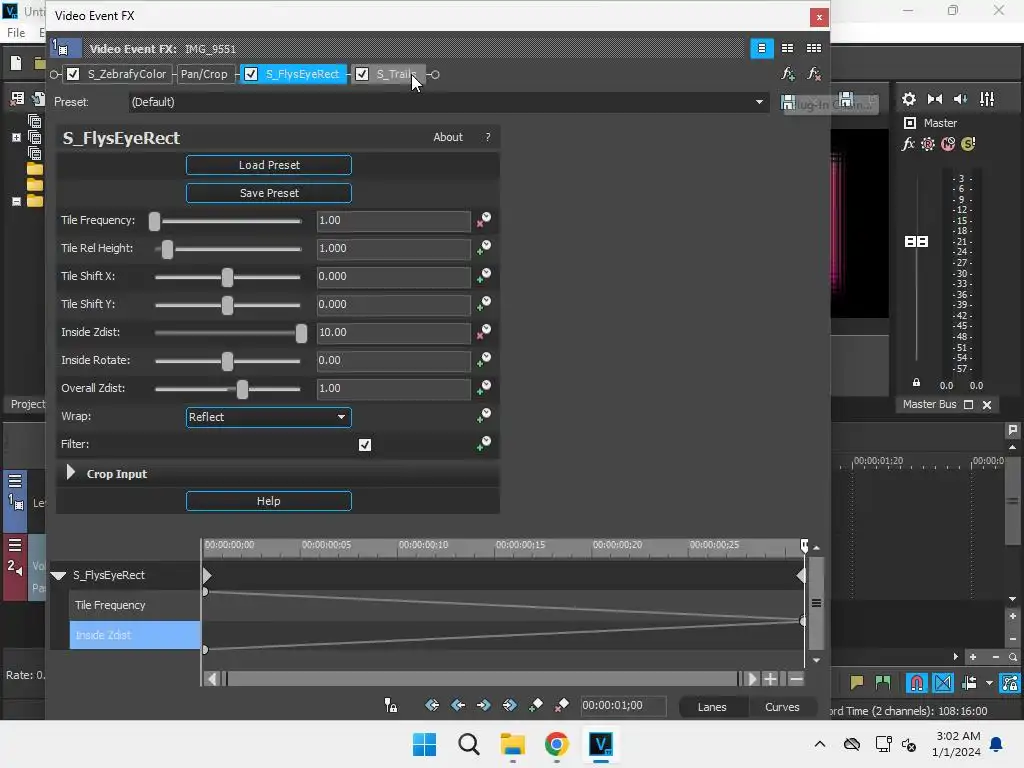The width and height of the screenshot is (1024, 768).
Task: Click the Inside Zdist animate keyframe icon
Action: (483, 332)
